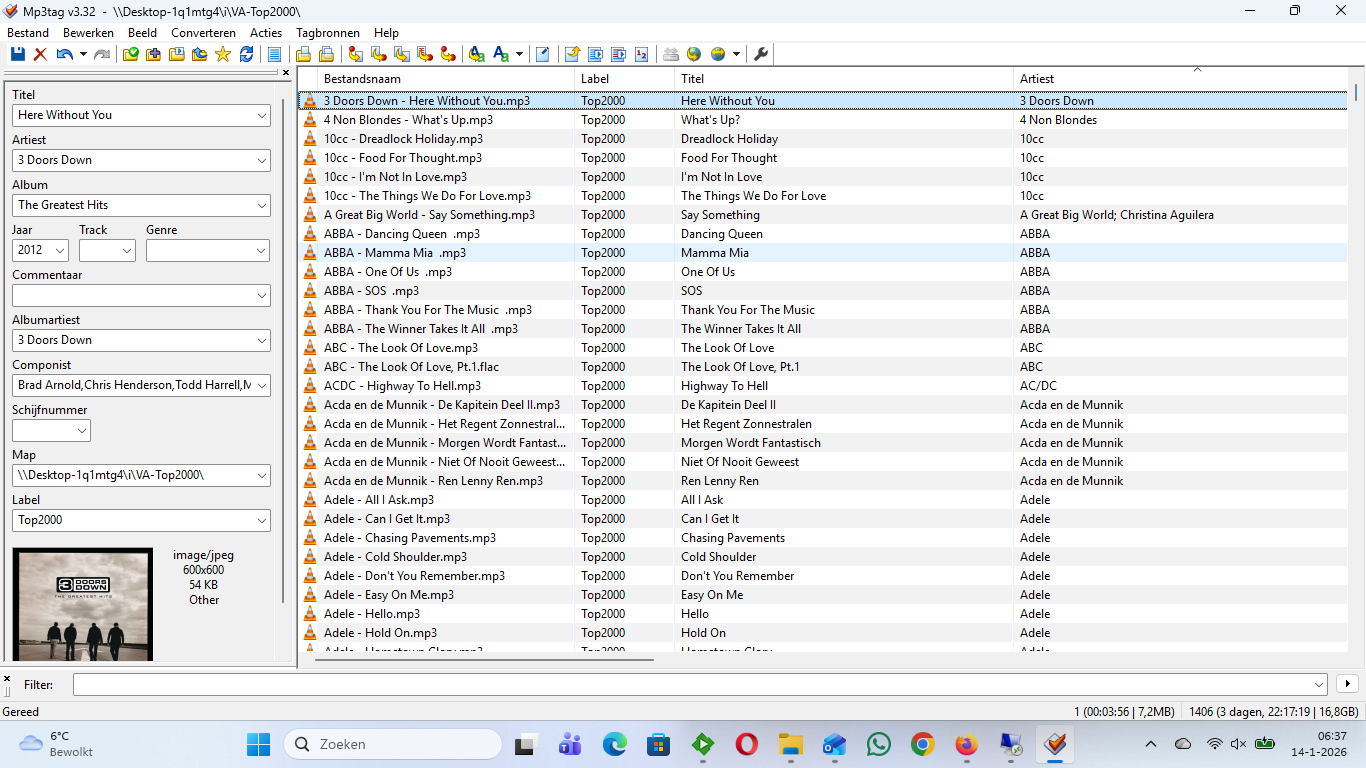The height and width of the screenshot is (768, 1366).
Task: Open the Converteren menu
Action: click(x=203, y=33)
